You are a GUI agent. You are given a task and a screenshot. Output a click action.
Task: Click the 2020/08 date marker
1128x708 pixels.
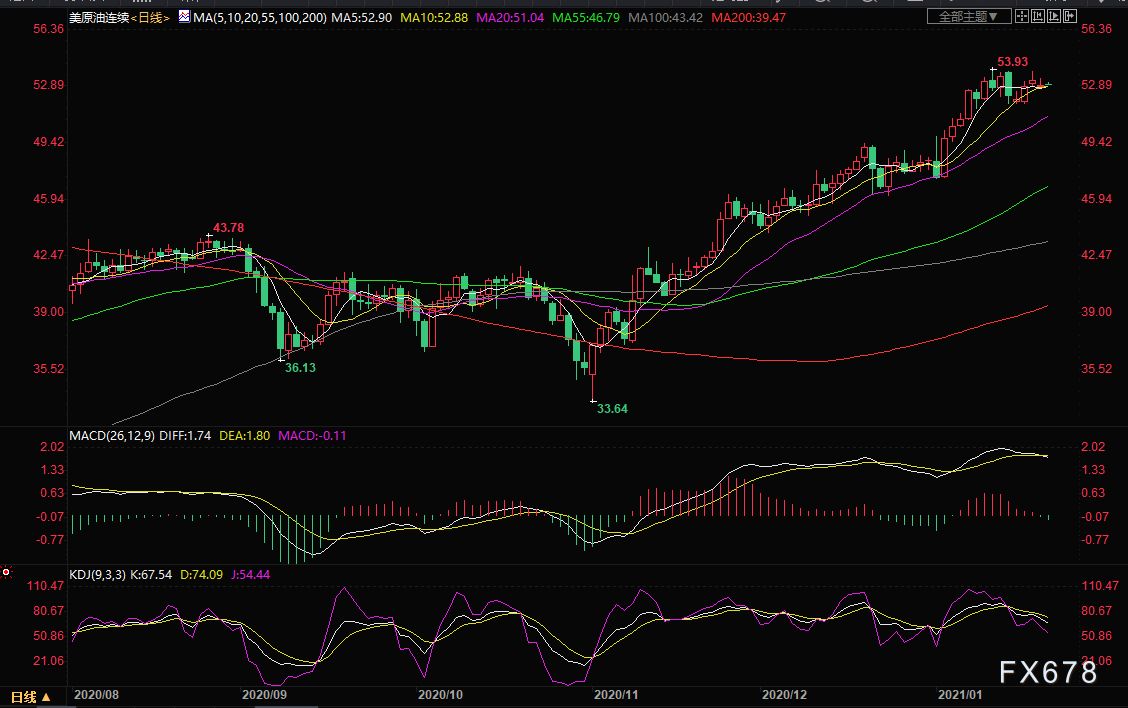[x=96, y=694]
